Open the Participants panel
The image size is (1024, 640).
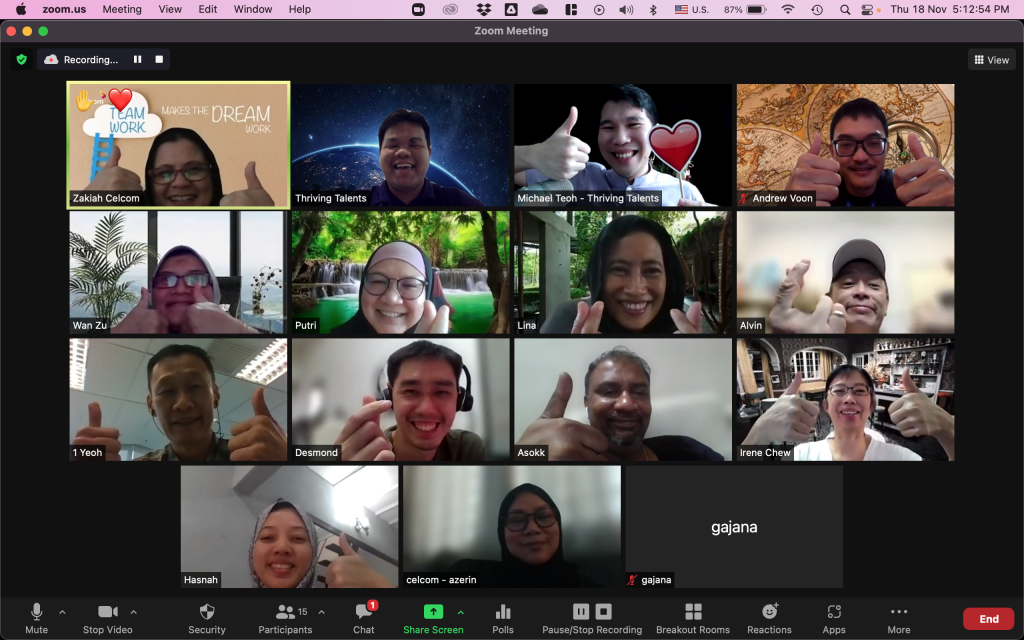[x=285, y=612]
